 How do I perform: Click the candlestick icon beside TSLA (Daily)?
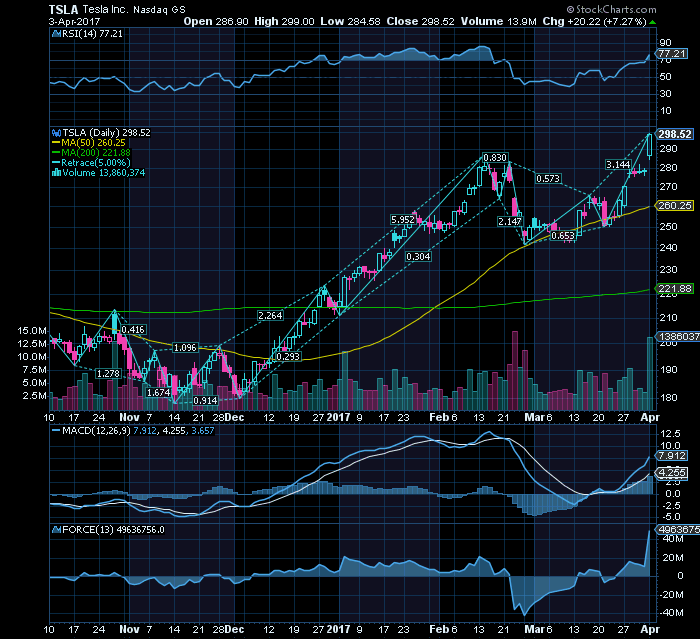56,133
